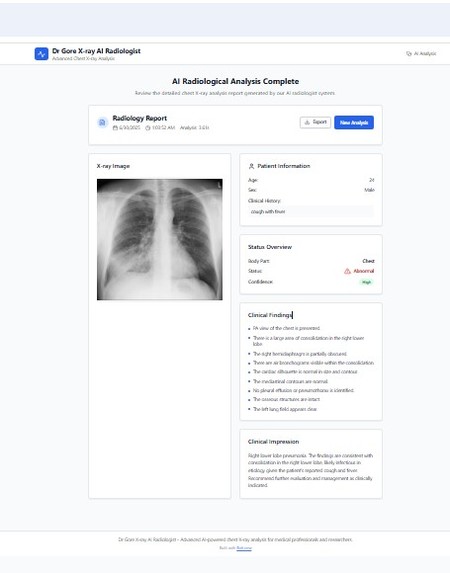The height and width of the screenshot is (573, 450).
Task: Click the report analysis duration text
Action: click(194, 128)
